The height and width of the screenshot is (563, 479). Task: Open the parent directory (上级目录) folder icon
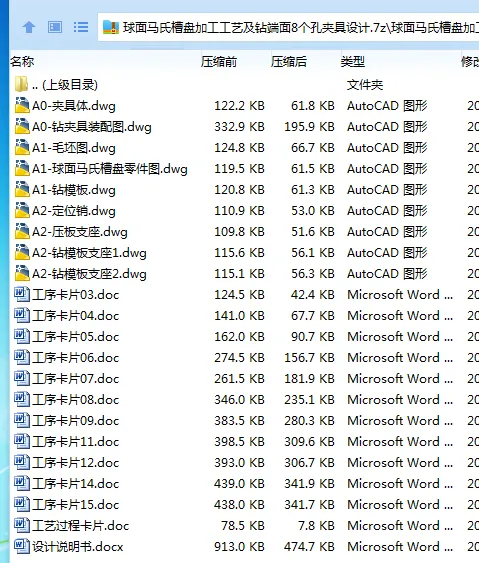21,84
